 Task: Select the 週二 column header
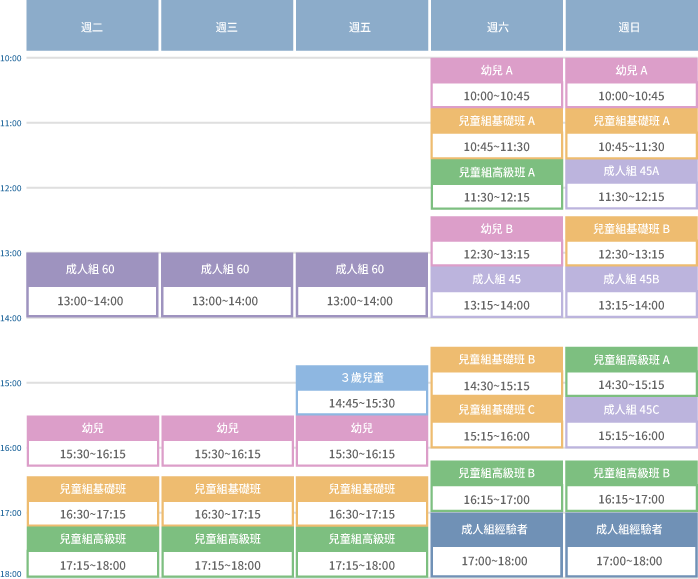[x=92, y=27]
